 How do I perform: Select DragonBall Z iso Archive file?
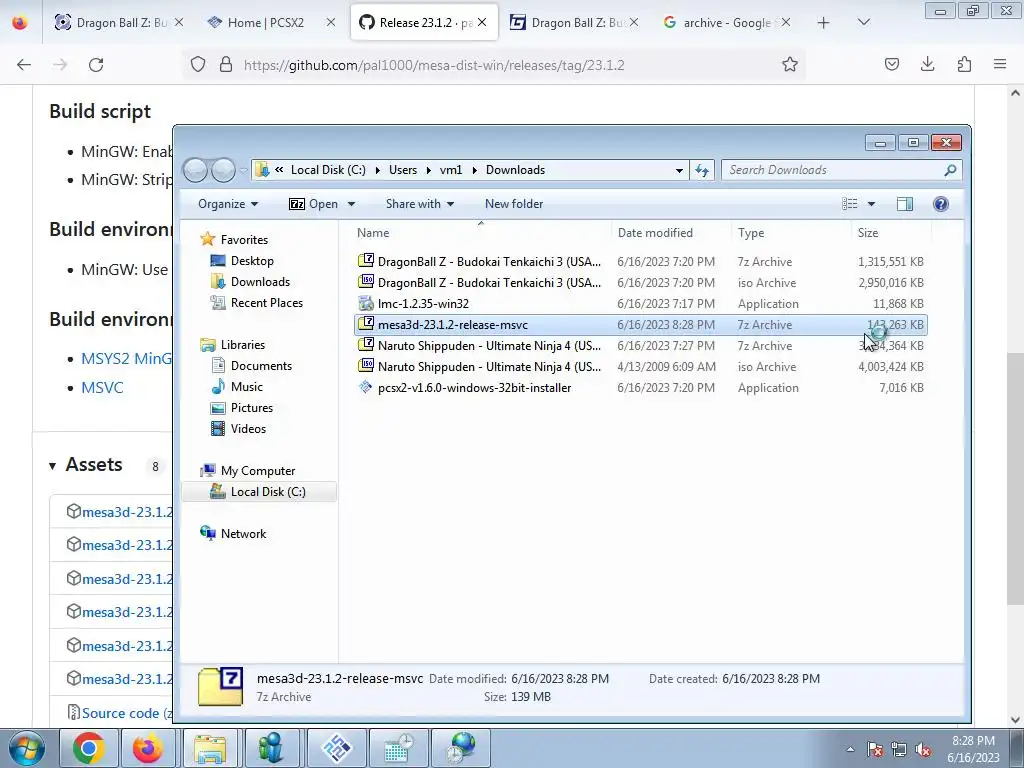pyautogui.click(x=640, y=283)
